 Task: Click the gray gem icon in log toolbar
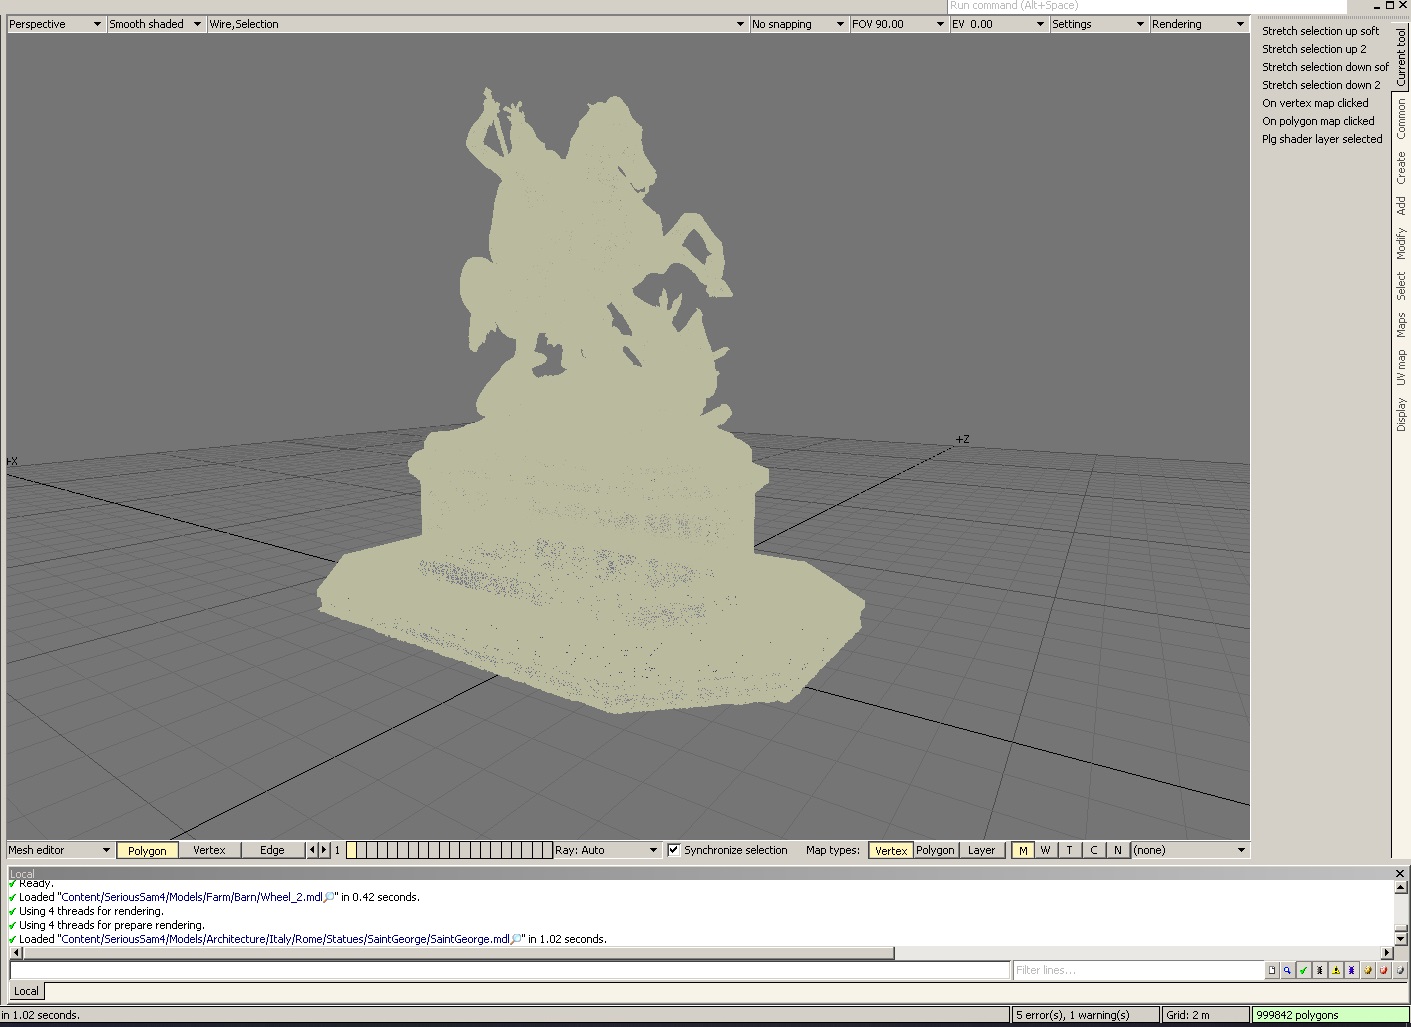1400,970
